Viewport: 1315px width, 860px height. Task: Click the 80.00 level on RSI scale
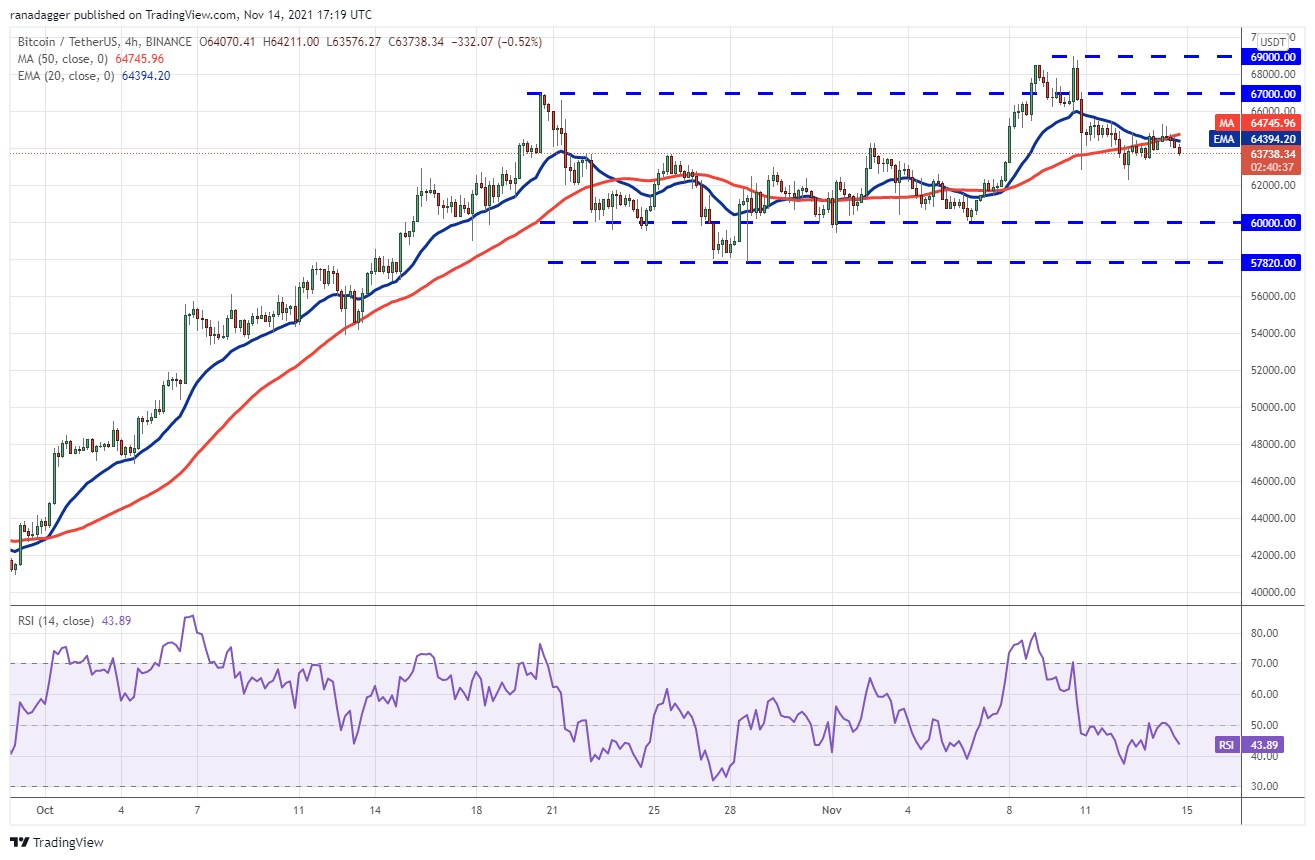(1263, 633)
